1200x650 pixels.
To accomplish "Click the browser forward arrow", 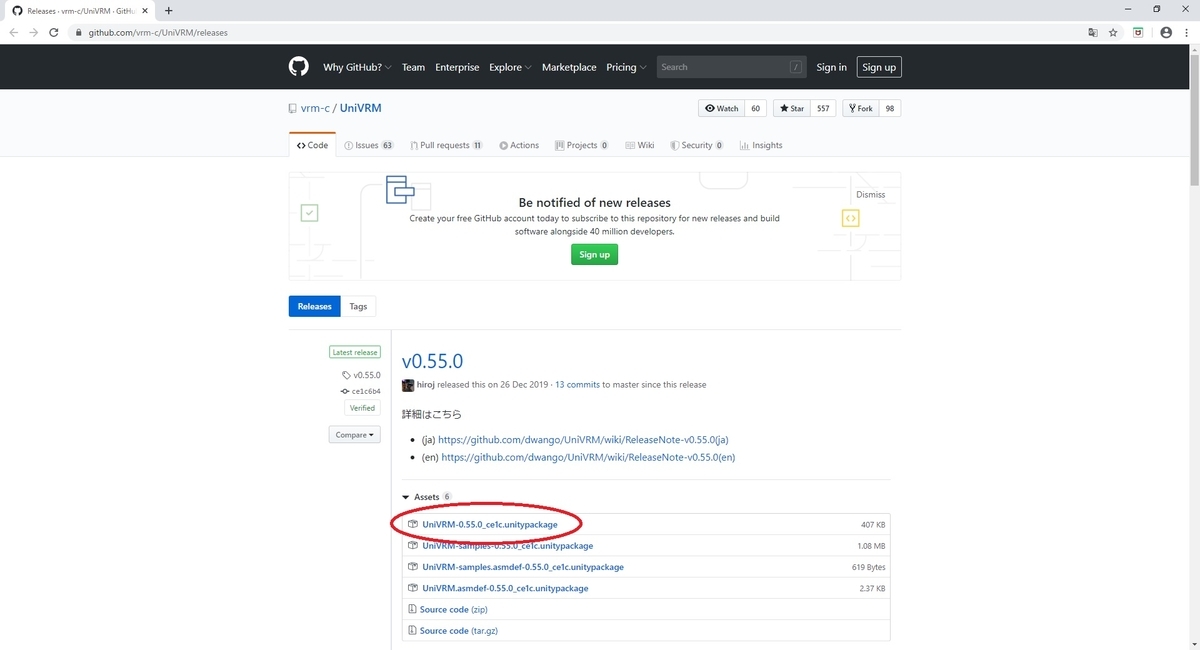I will point(34,32).
